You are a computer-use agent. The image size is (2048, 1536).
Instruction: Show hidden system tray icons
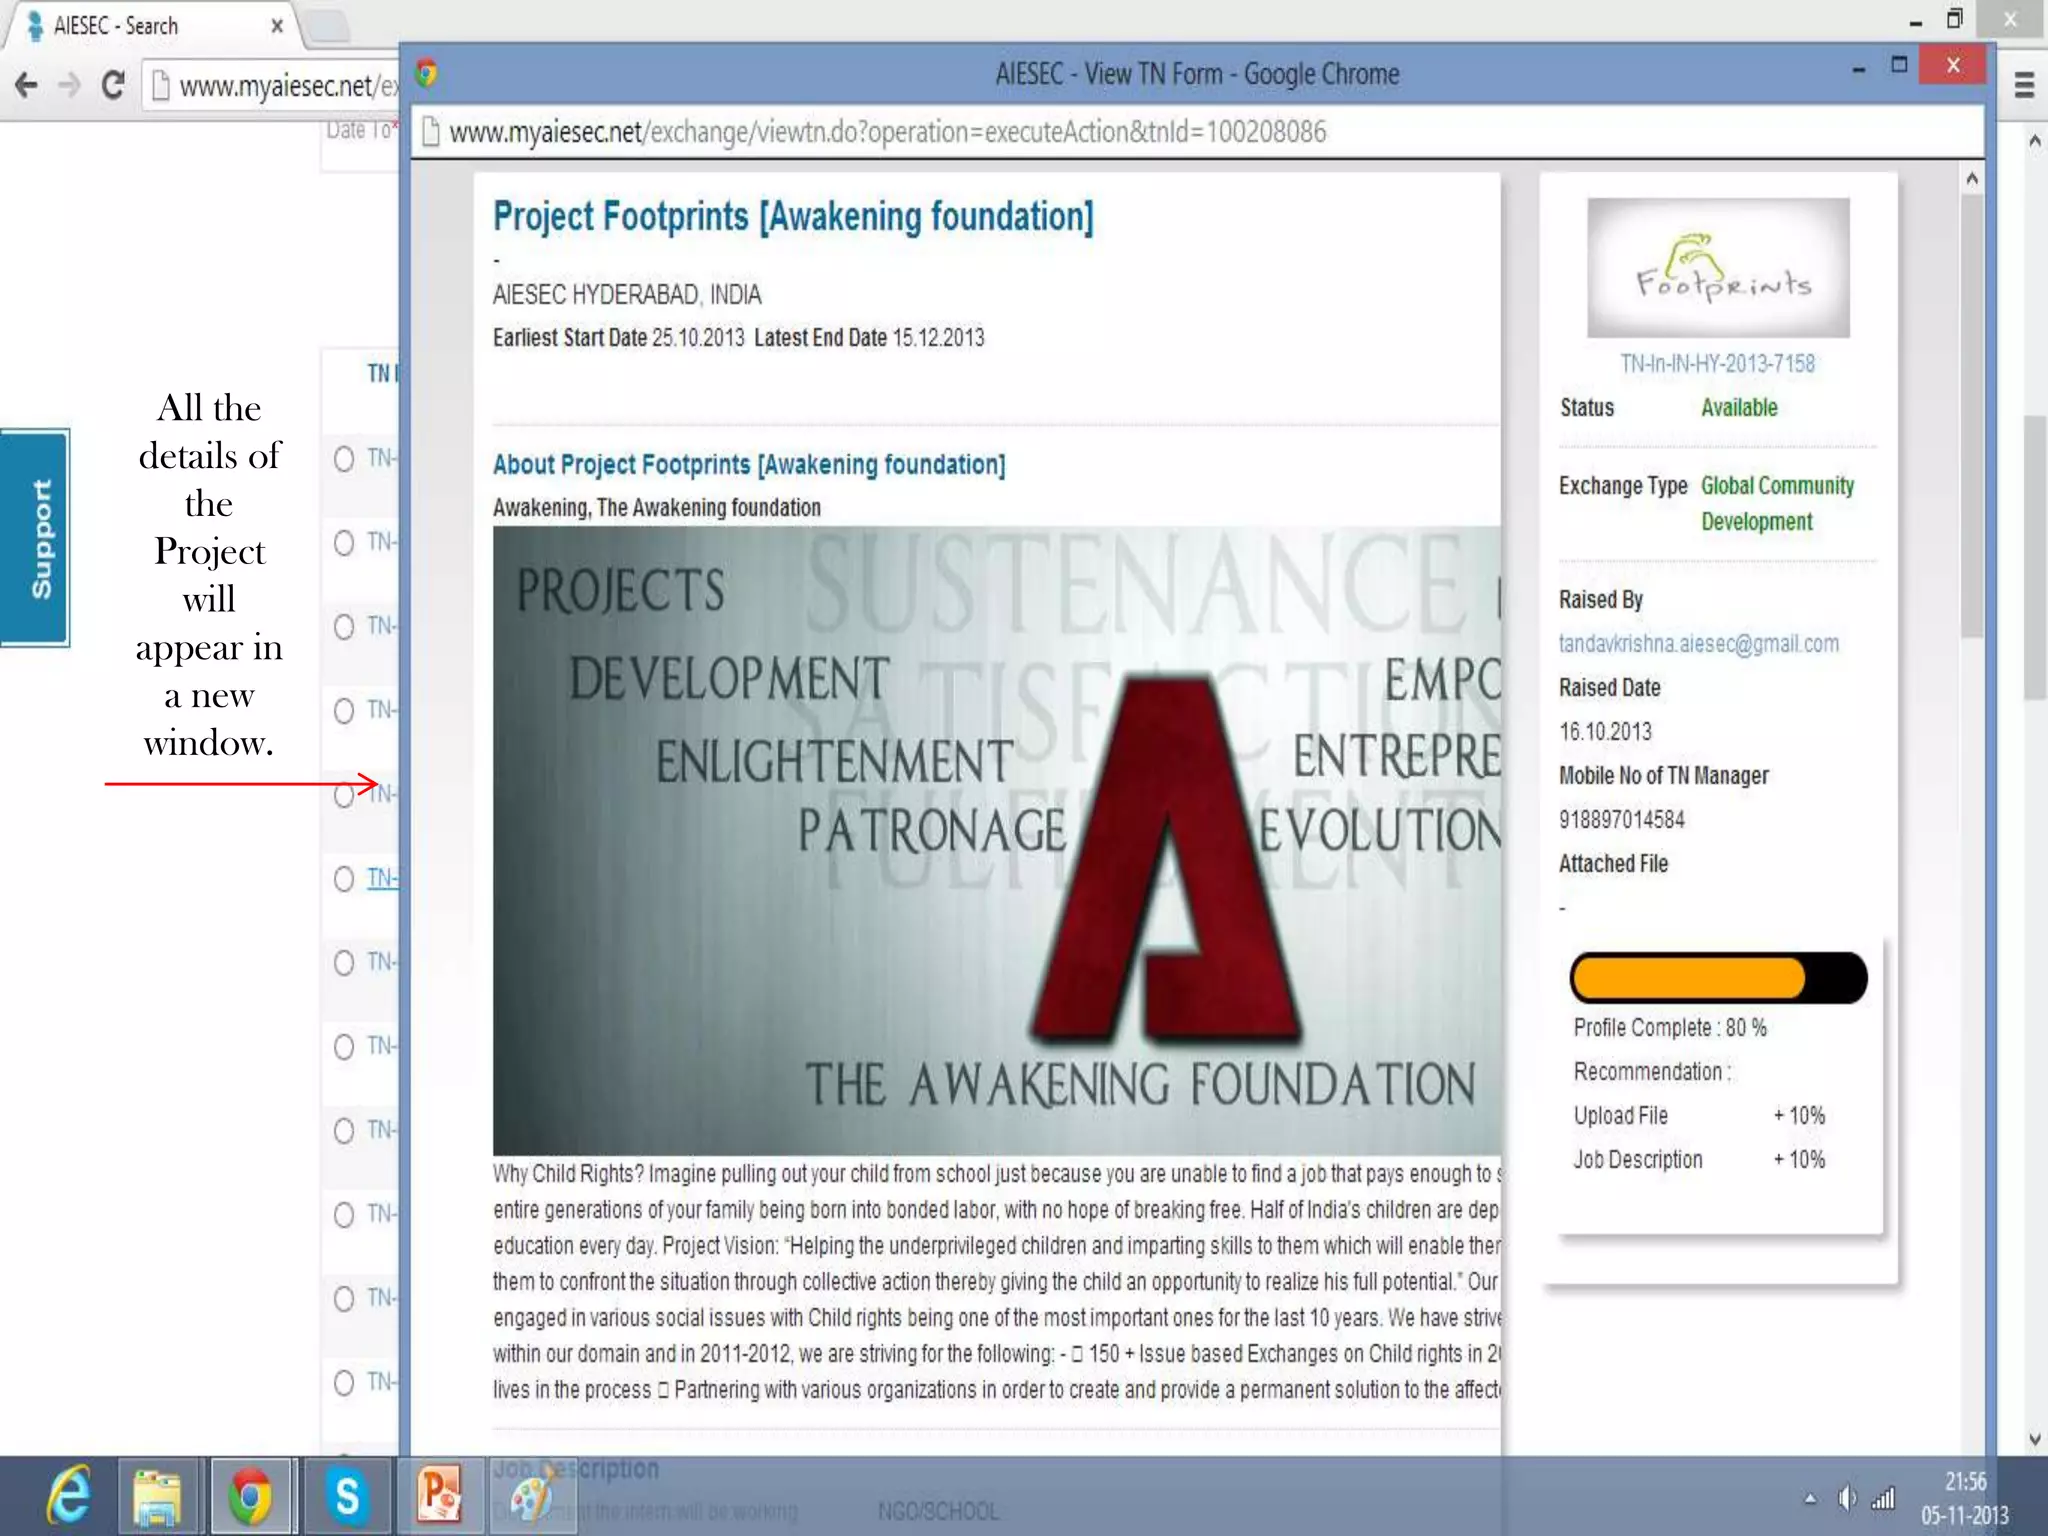(1810, 1499)
